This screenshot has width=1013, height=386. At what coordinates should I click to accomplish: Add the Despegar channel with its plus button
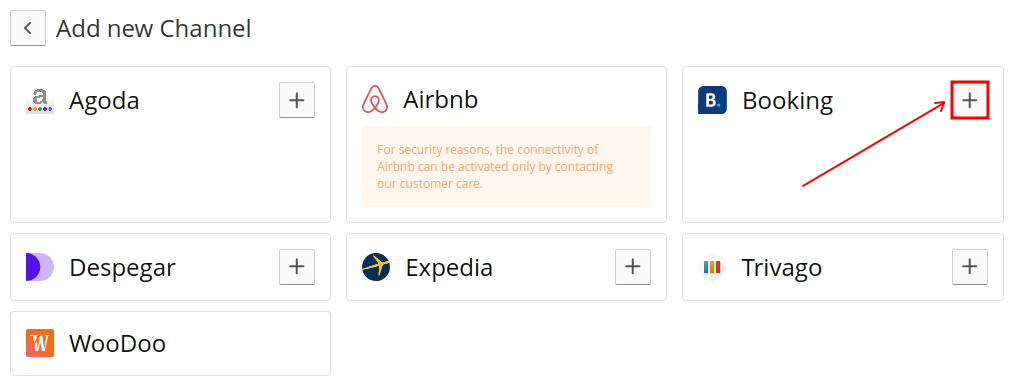coord(297,267)
